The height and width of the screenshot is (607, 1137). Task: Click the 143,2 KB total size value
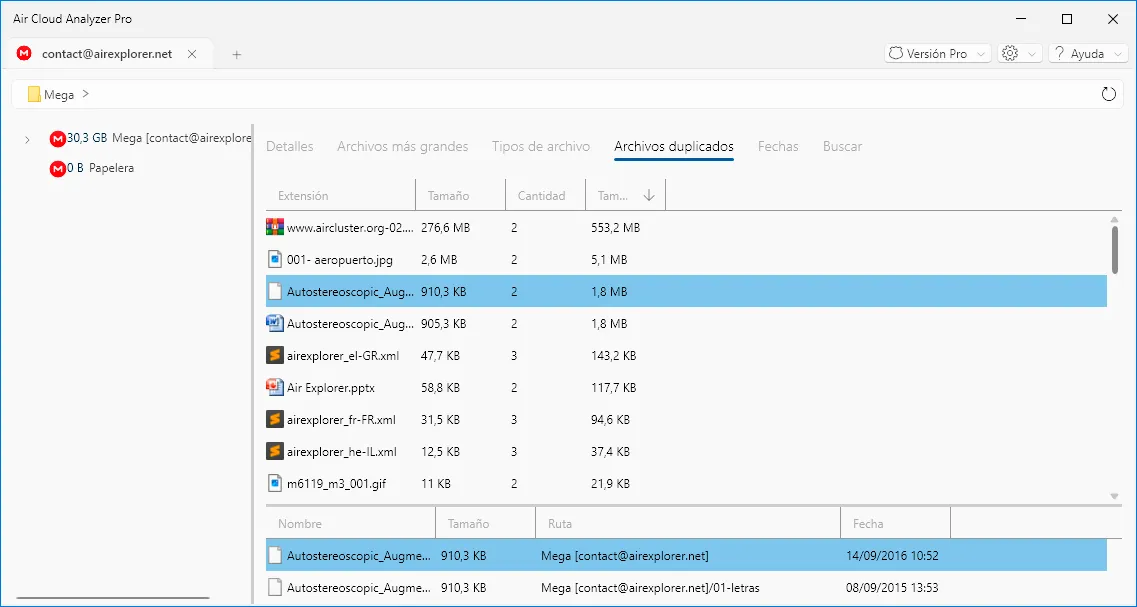613,355
